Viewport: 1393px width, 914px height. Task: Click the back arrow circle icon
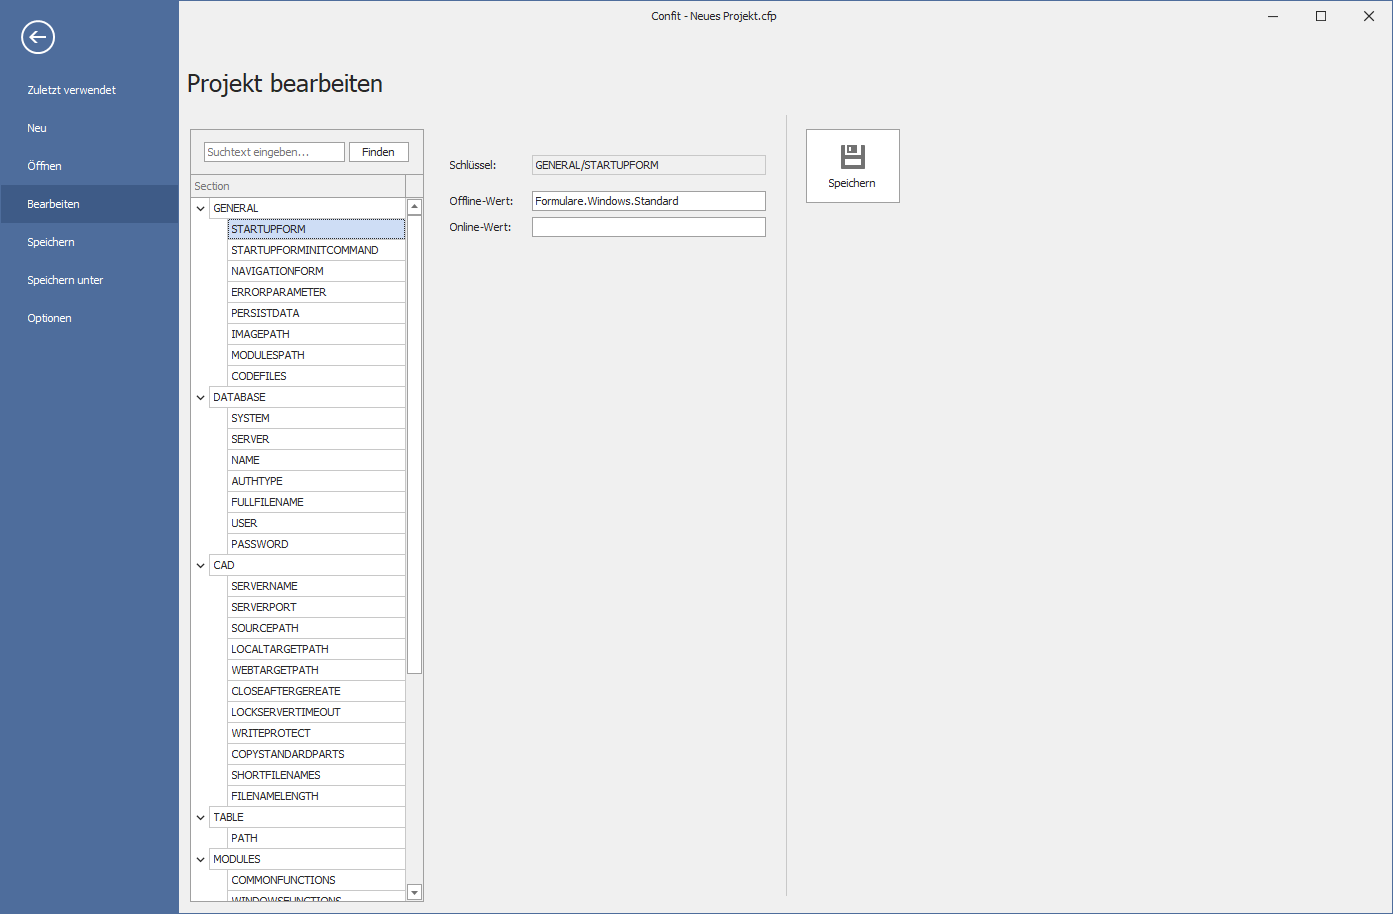38,38
